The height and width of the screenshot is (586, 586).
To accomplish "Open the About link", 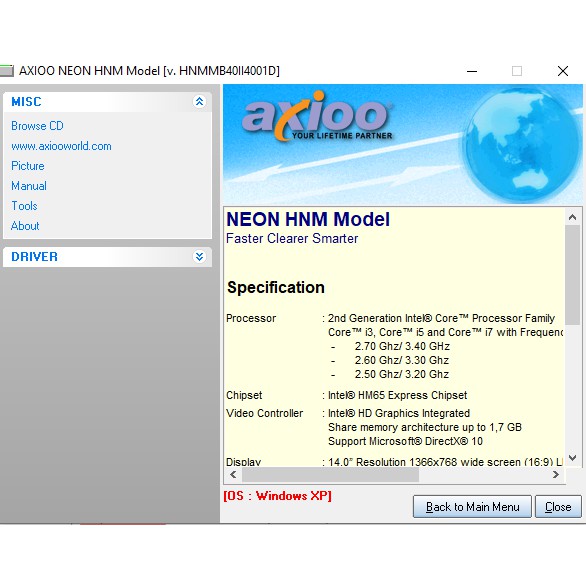I will point(25,226).
